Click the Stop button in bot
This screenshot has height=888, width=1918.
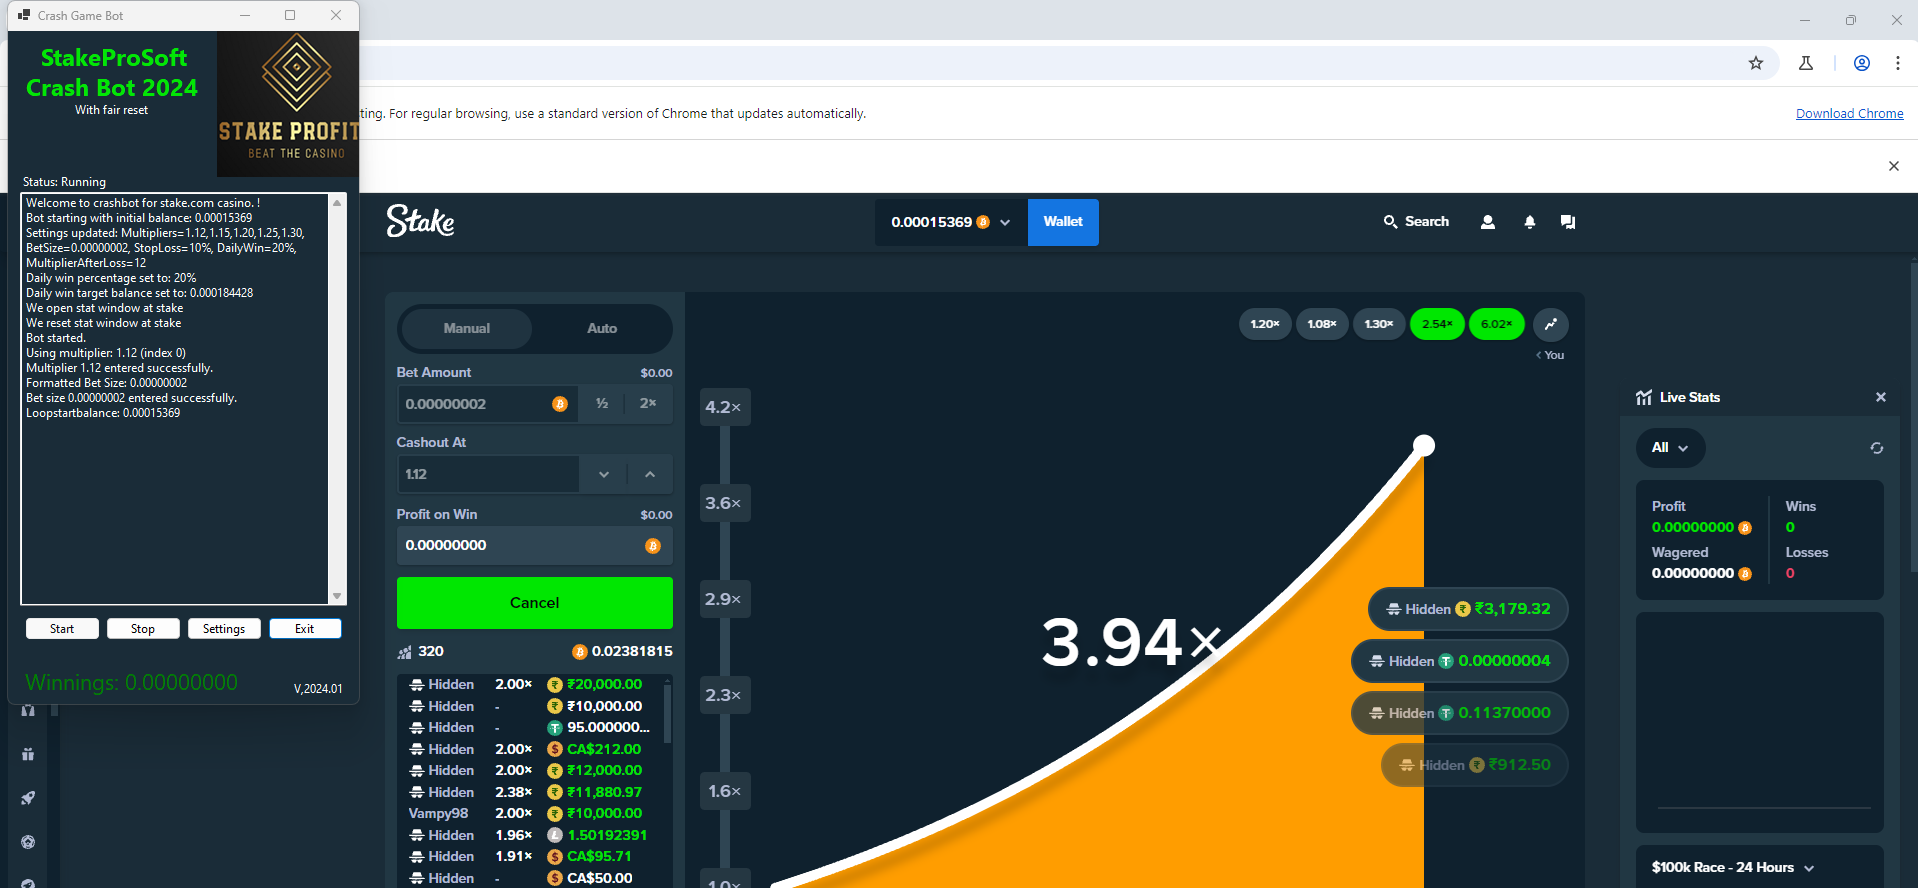point(143,629)
